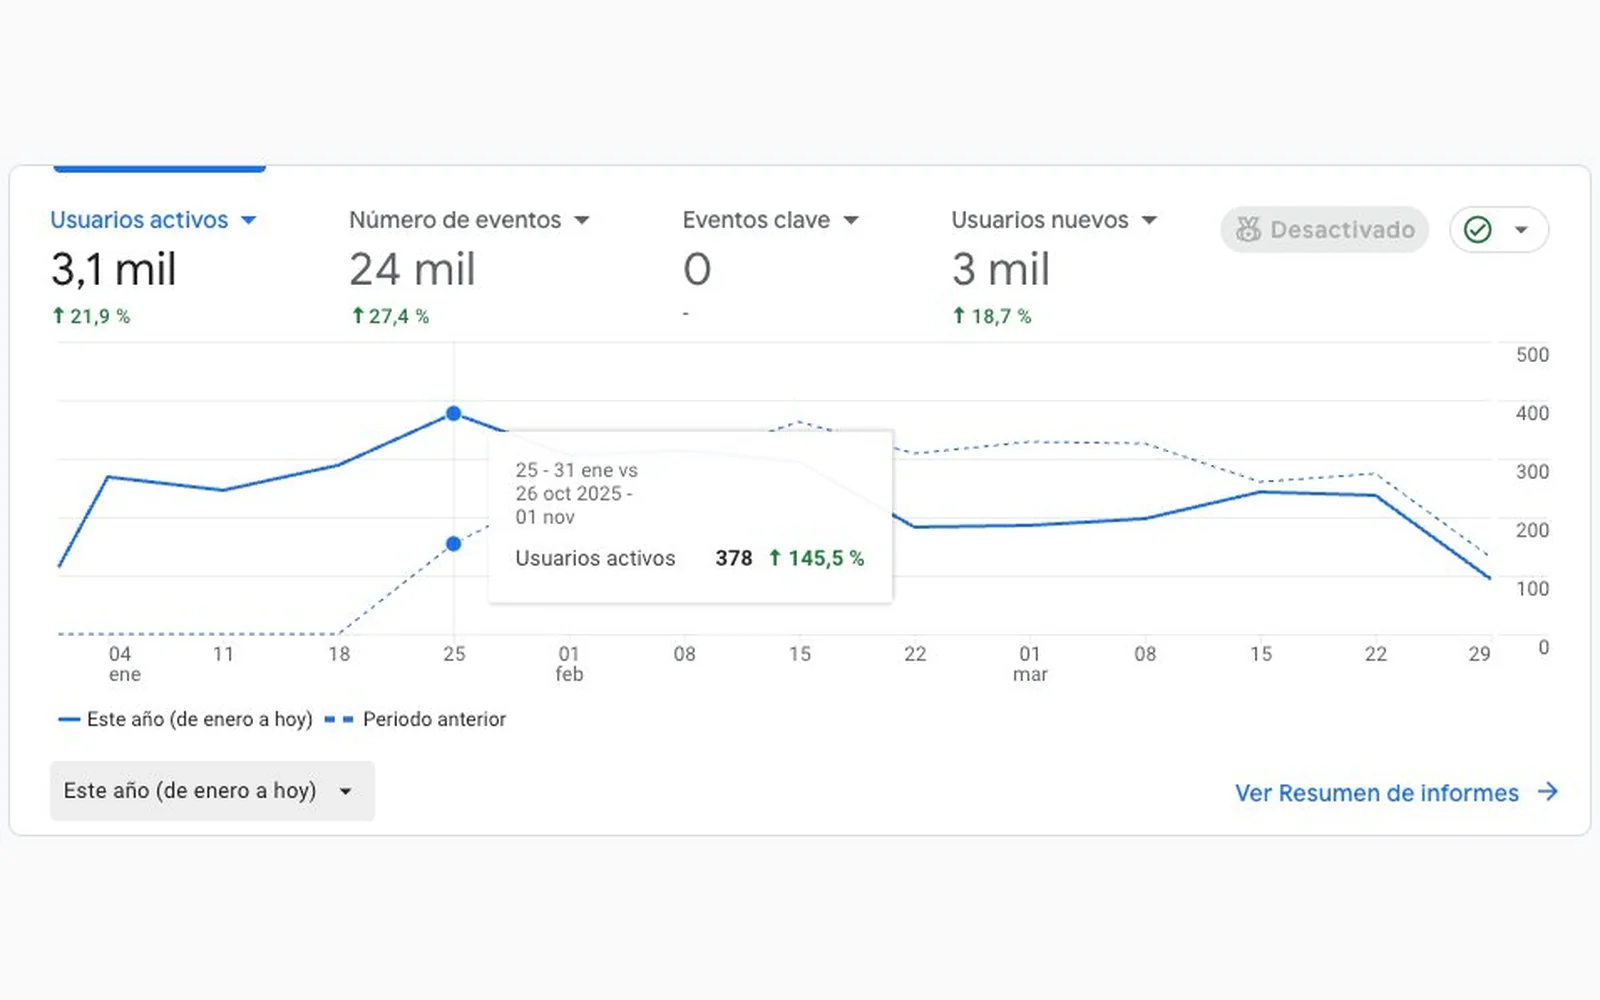Screen dimensions: 1600x1000
Task: Click the tooltip date range text
Action: click(x=577, y=493)
